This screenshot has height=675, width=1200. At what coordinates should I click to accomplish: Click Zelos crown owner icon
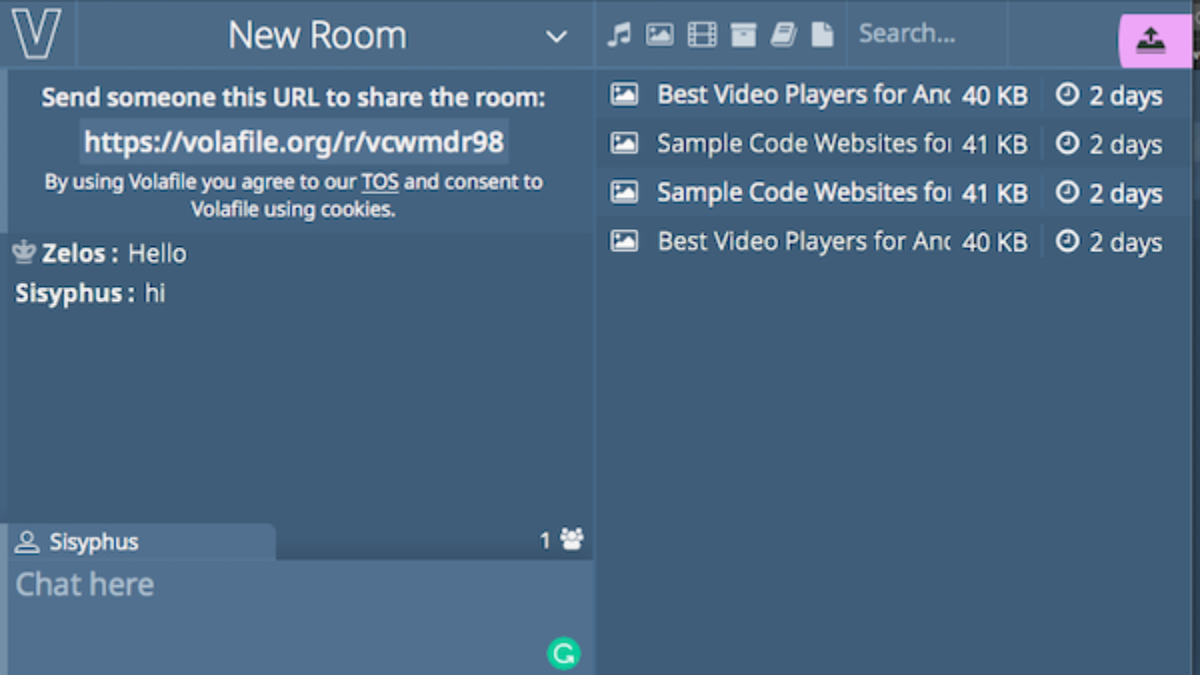pos(24,253)
